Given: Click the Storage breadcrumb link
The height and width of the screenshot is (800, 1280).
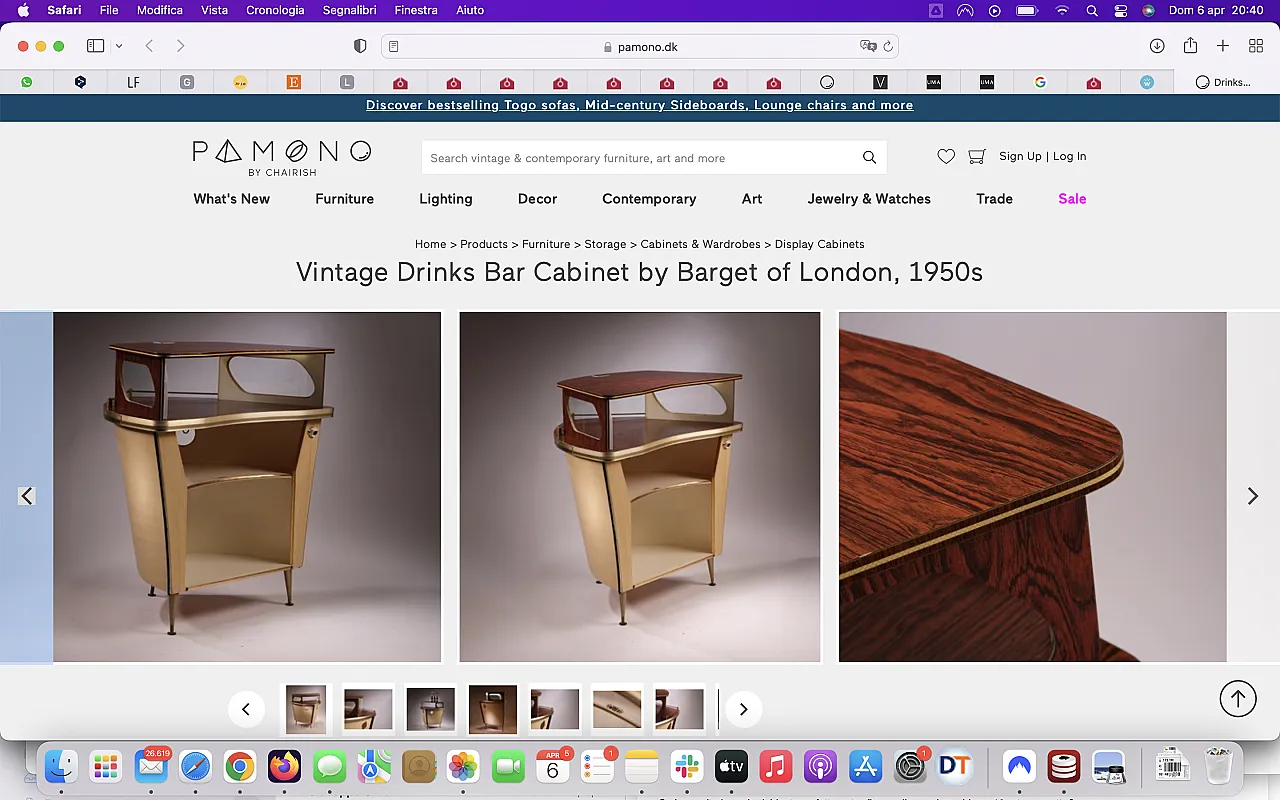Looking at the screenshot, I should [x=605, y=244].
